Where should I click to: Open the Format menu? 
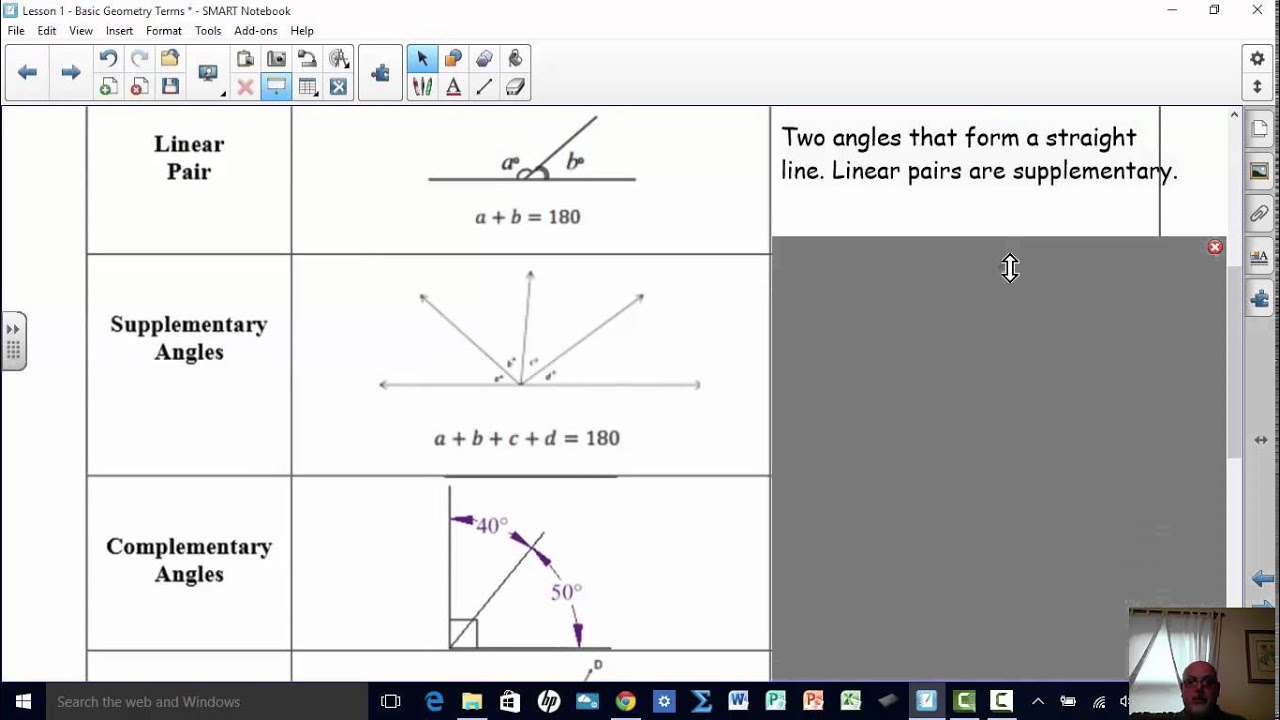tap(164, 31)
